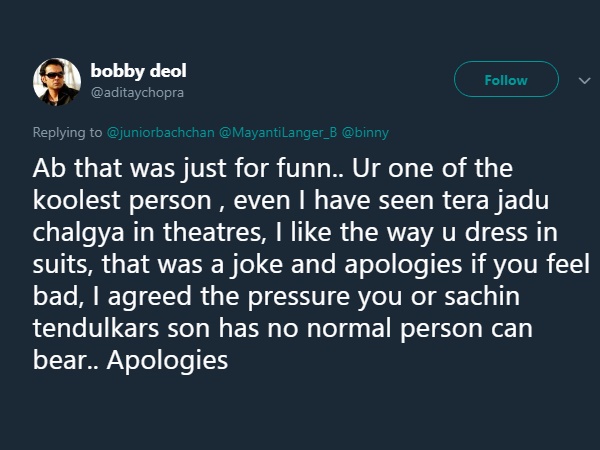The height and width of the screenshot is (450, 600).
Task: Click the tweet's first line starting 'Ab that was'
Action: tap(272, 168)
